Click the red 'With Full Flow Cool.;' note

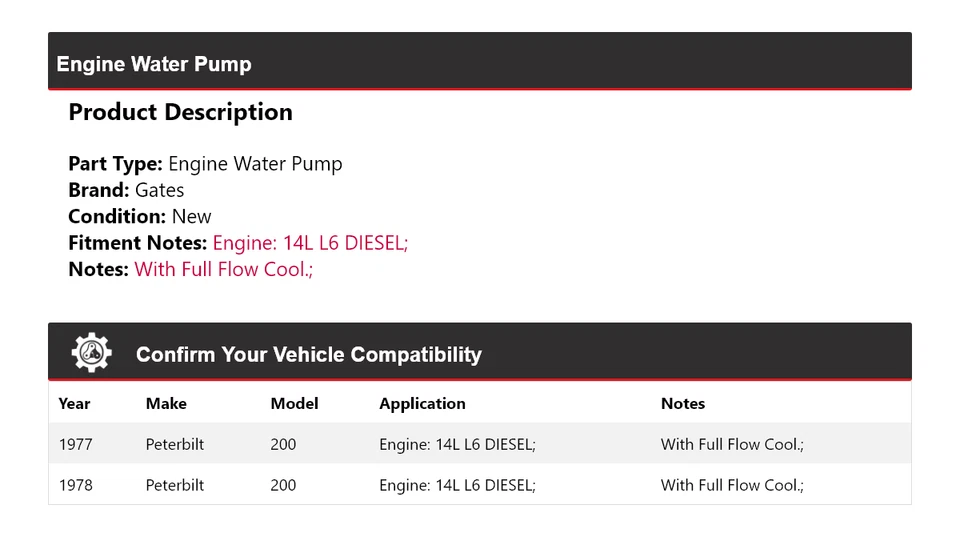[x=224, y=269]
